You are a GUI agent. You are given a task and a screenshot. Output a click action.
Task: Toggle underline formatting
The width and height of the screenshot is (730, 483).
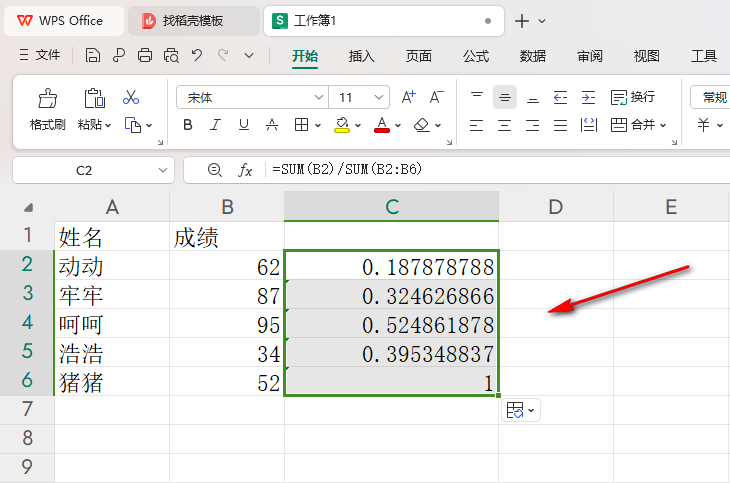pyautogui.click(x=243, y=125)
